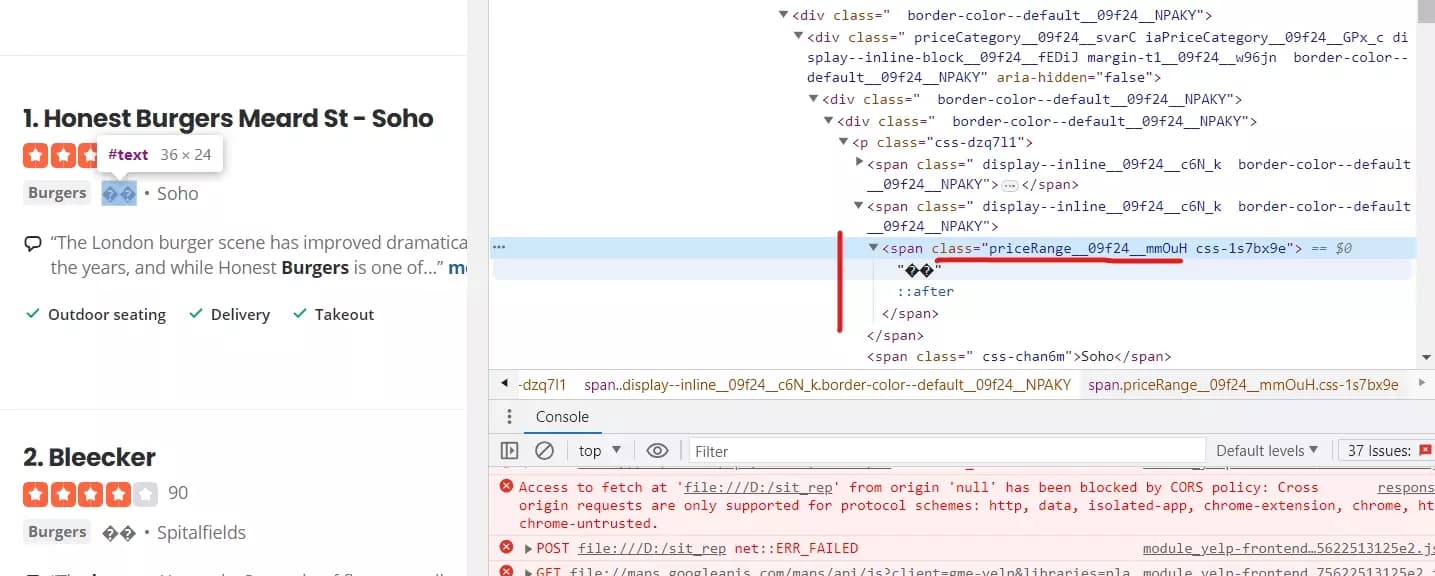Toggle the console sidebar panel icon
The height and width of the screenshot is (576, 1435).
click(x=510, y=451)
